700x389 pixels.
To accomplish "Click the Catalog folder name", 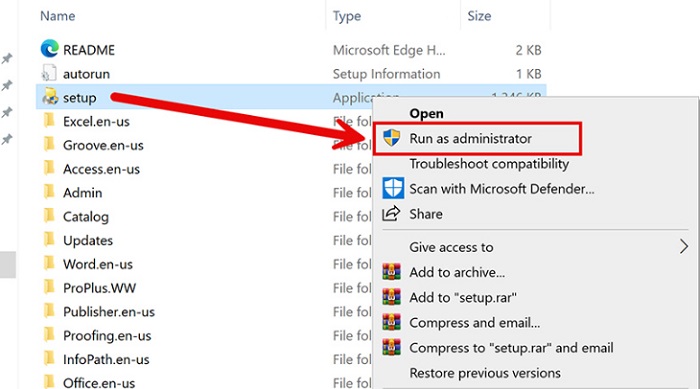I will pyautogui.click(x=86, y=217).
